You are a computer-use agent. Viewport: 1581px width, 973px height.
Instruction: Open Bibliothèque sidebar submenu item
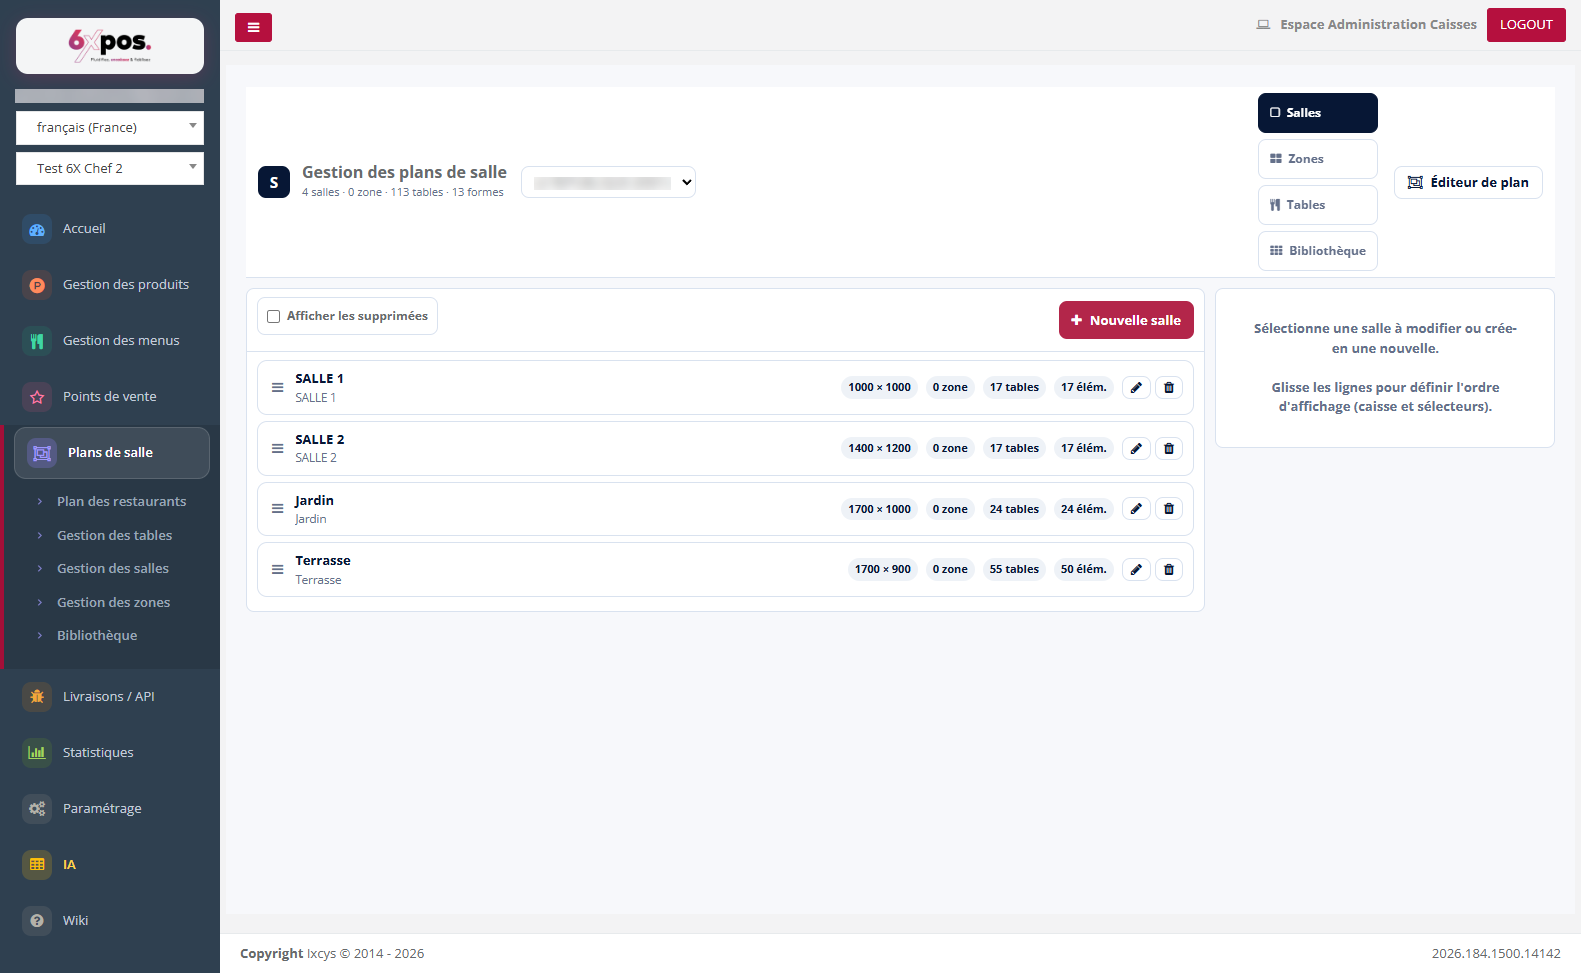point(97,636)
